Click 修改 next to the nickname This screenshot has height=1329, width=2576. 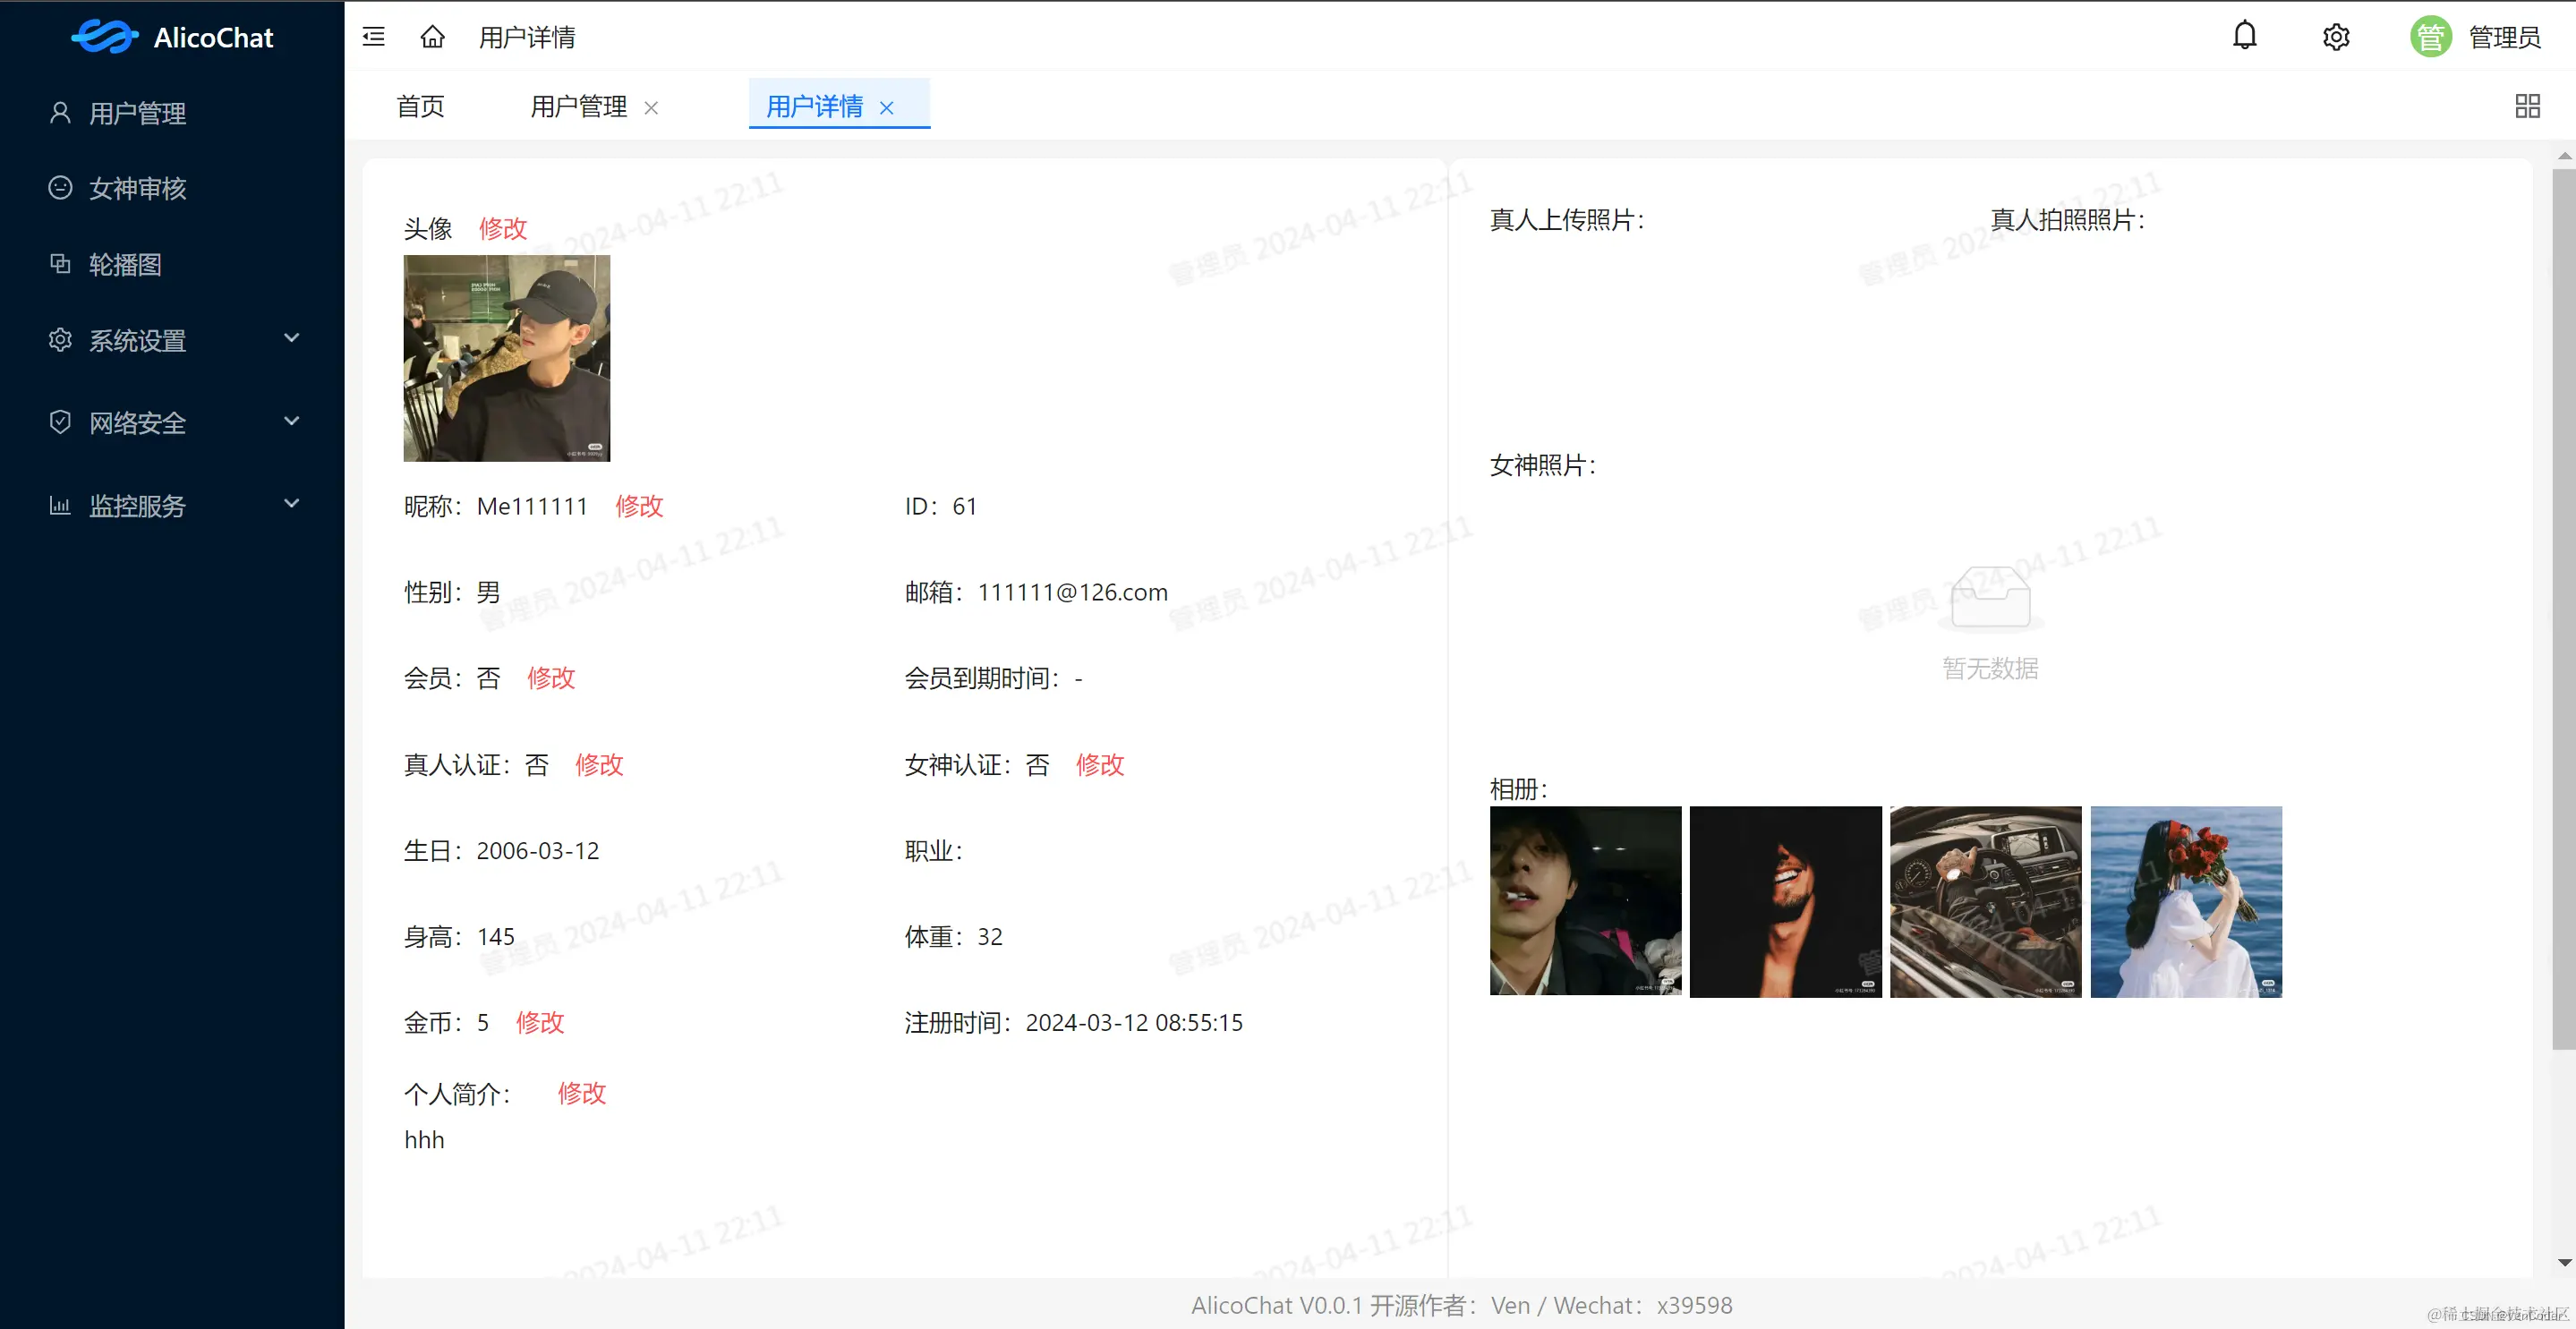[639, 506]
